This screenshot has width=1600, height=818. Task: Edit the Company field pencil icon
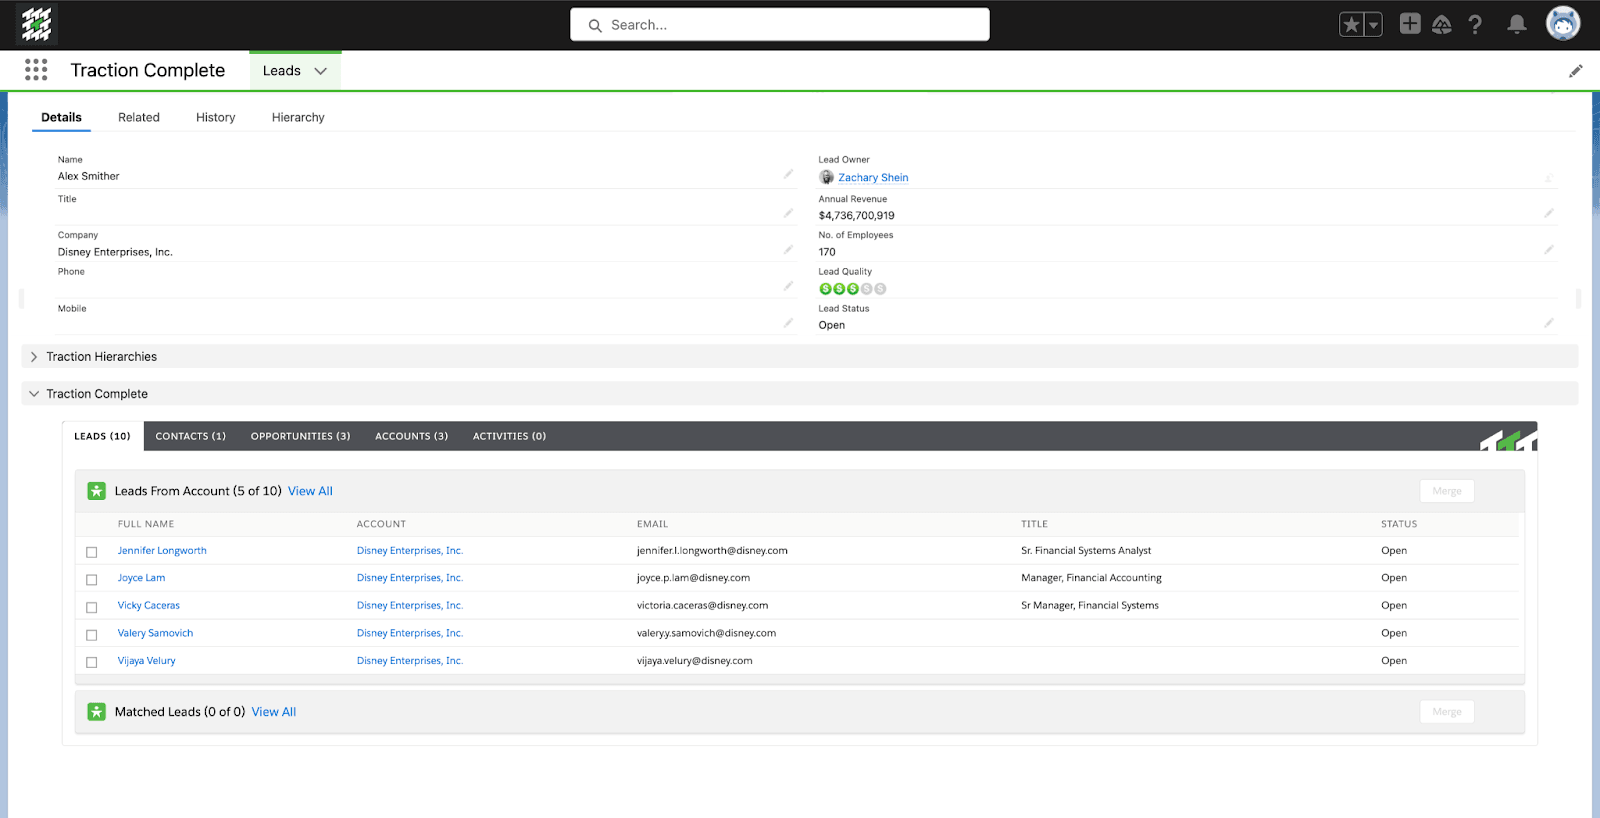[x=788, y=250]
